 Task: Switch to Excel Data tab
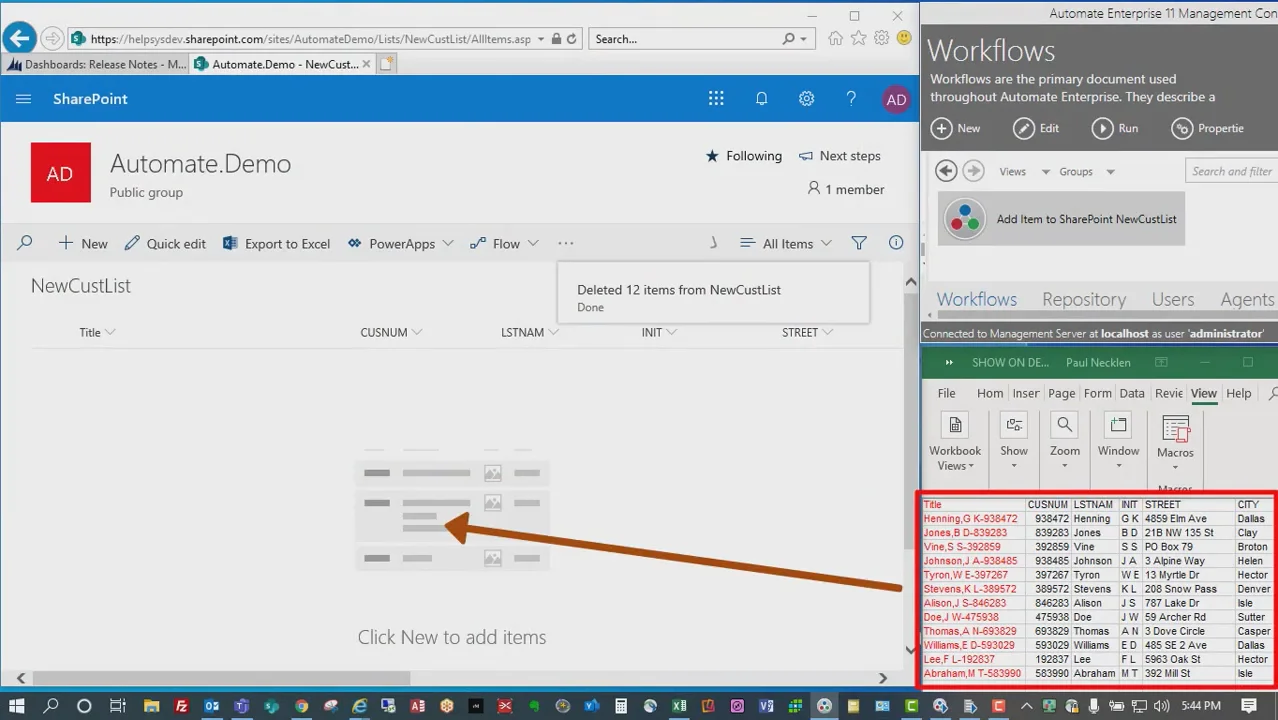(1131, 393)
